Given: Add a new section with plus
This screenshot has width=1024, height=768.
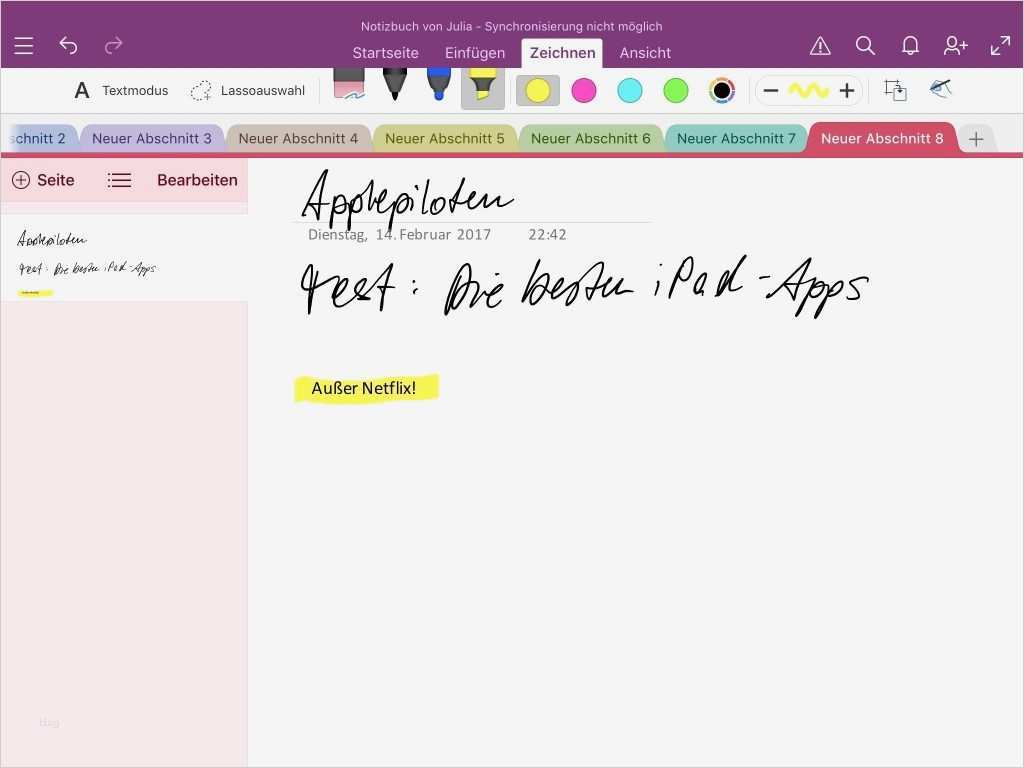Looking at the screenshot, I should (x=976, y=139).
